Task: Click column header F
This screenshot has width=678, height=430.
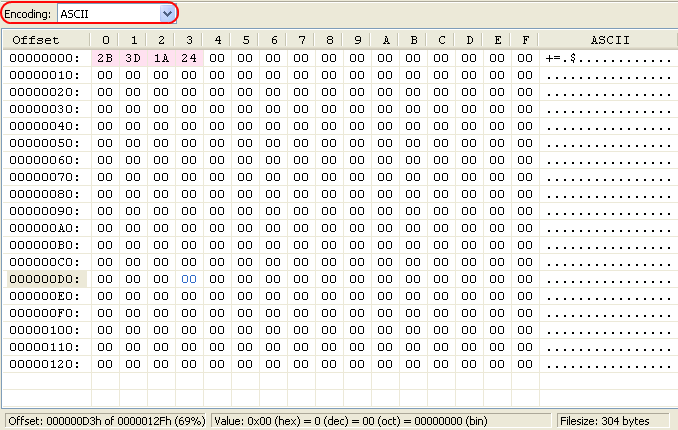Action: point(525,40)
